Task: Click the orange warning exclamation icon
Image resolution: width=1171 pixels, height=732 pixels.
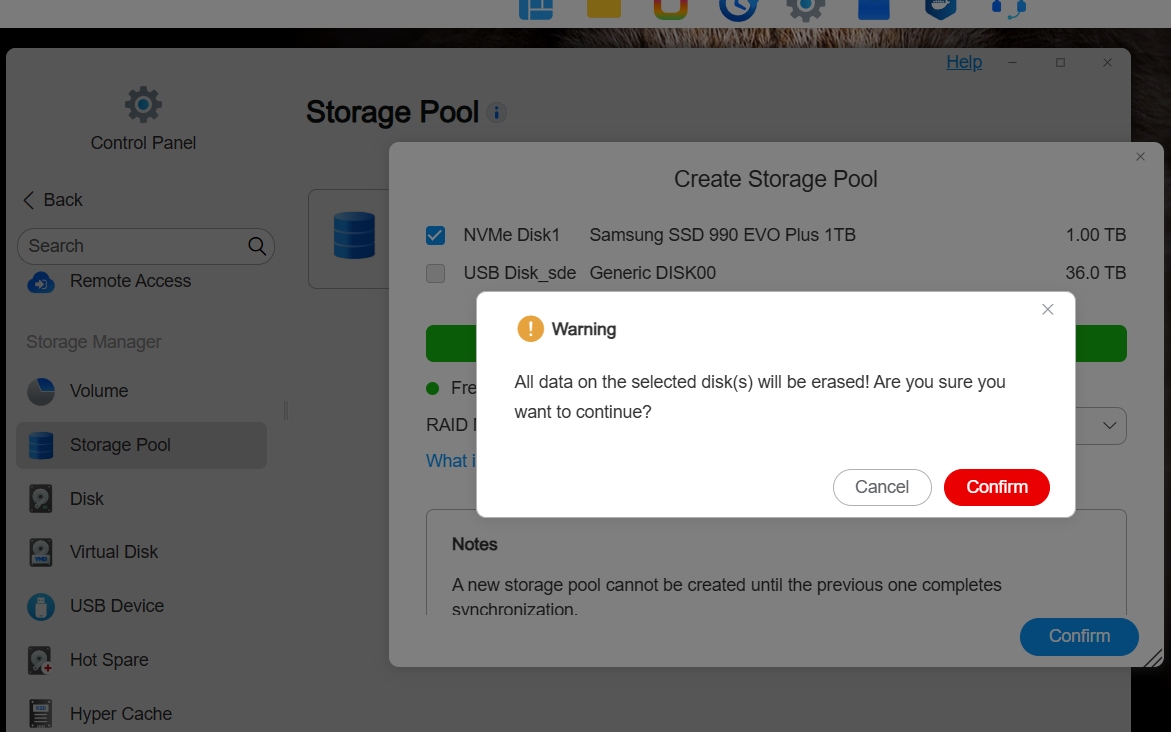Action: click(530, 329)
